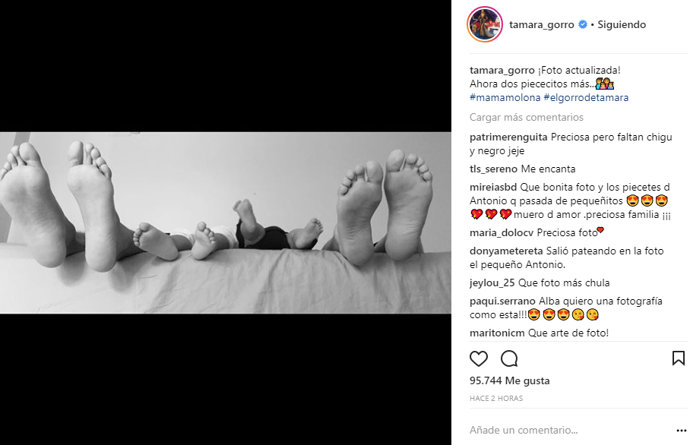View who liked: 95.744 Me gusta
The image size is (690, 445).
(x=510, y=381)
